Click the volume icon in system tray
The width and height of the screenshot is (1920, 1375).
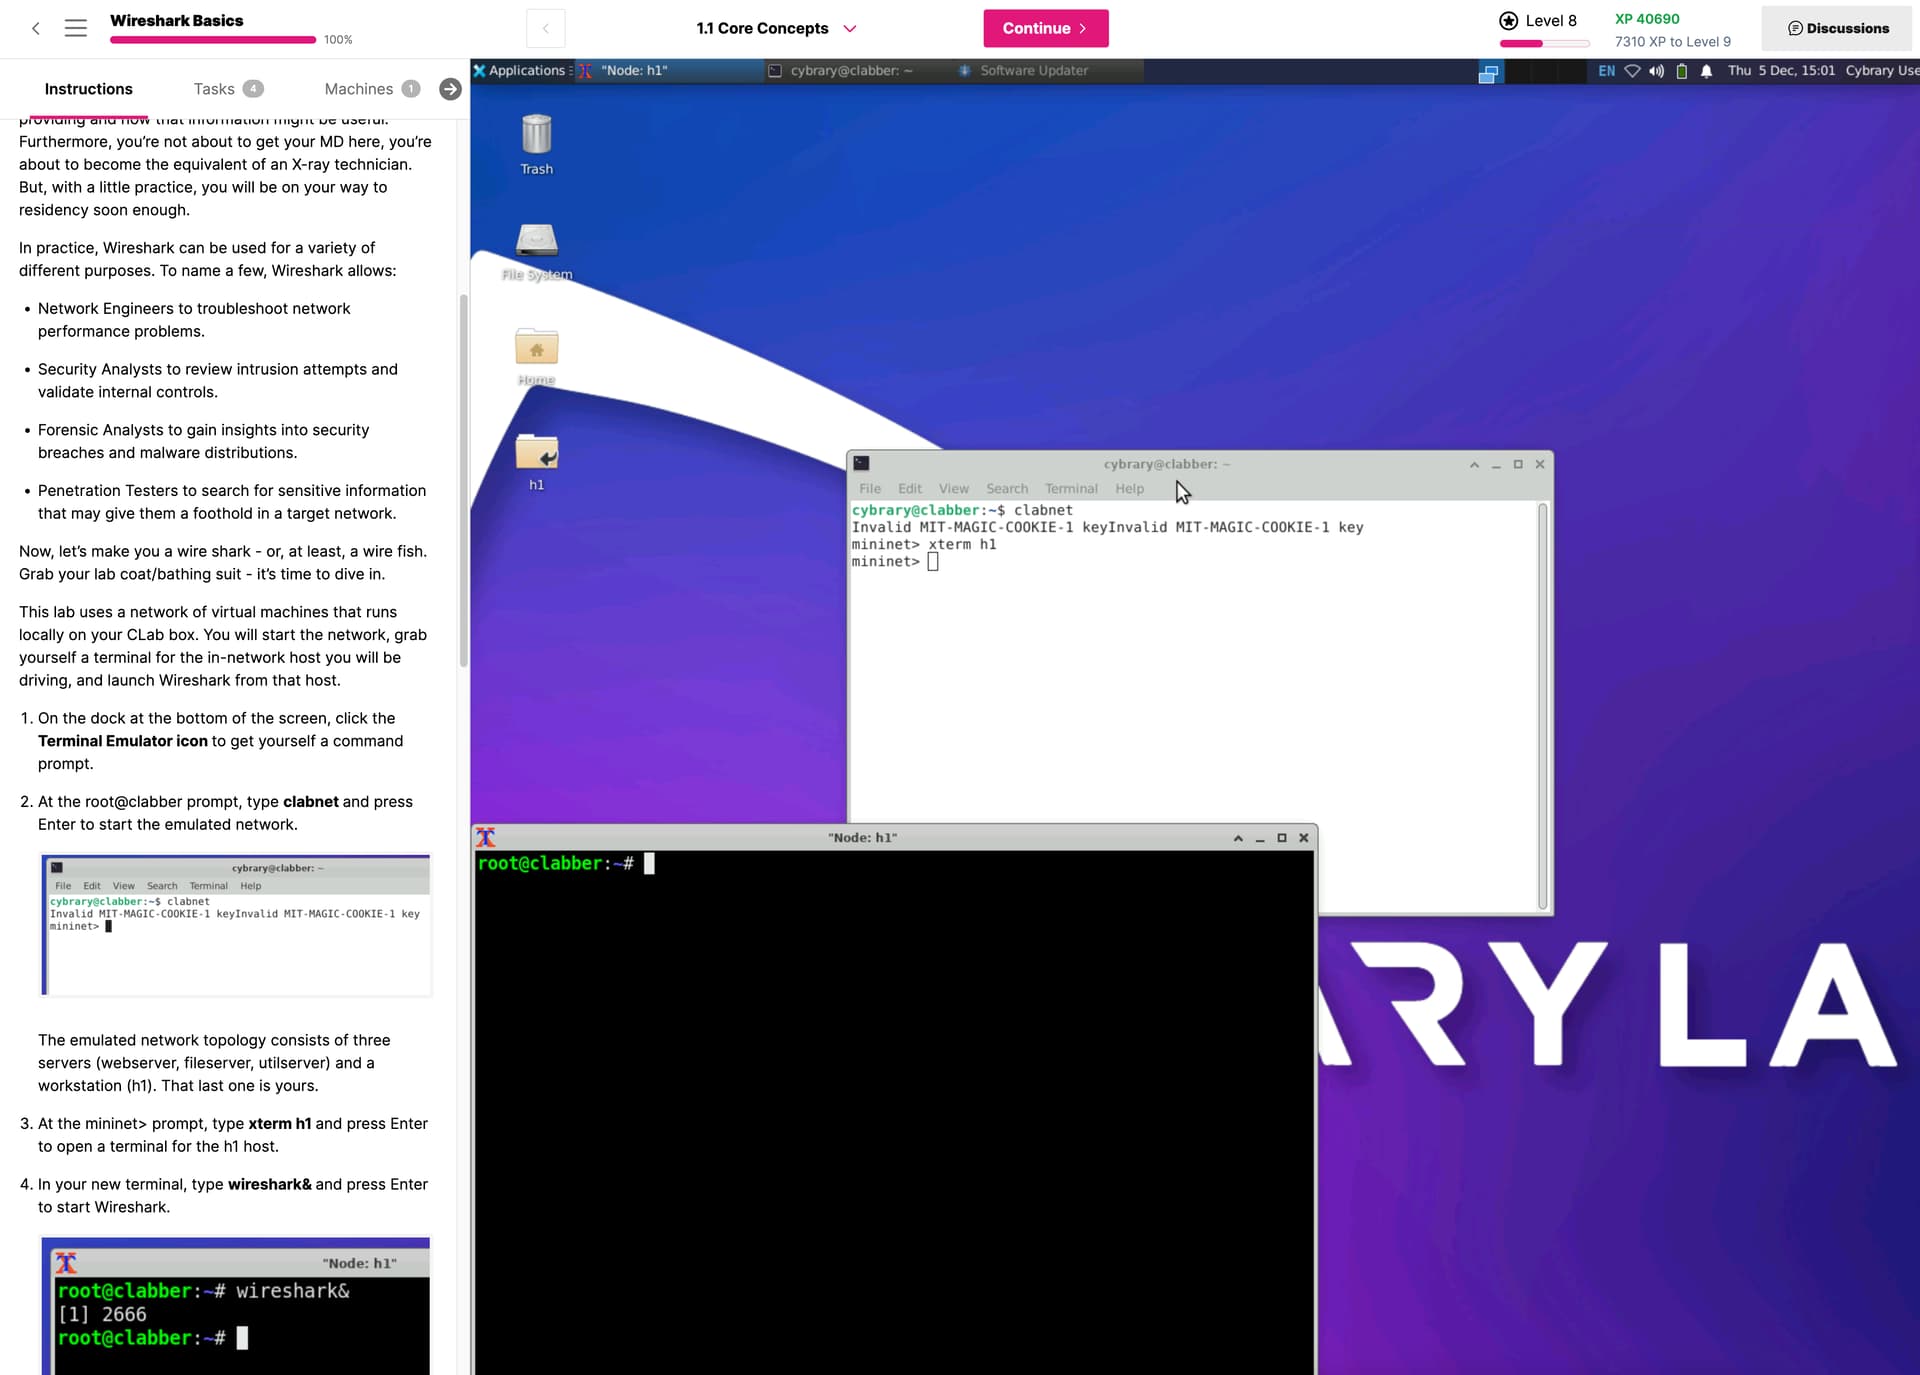(x=1656, y=71)
